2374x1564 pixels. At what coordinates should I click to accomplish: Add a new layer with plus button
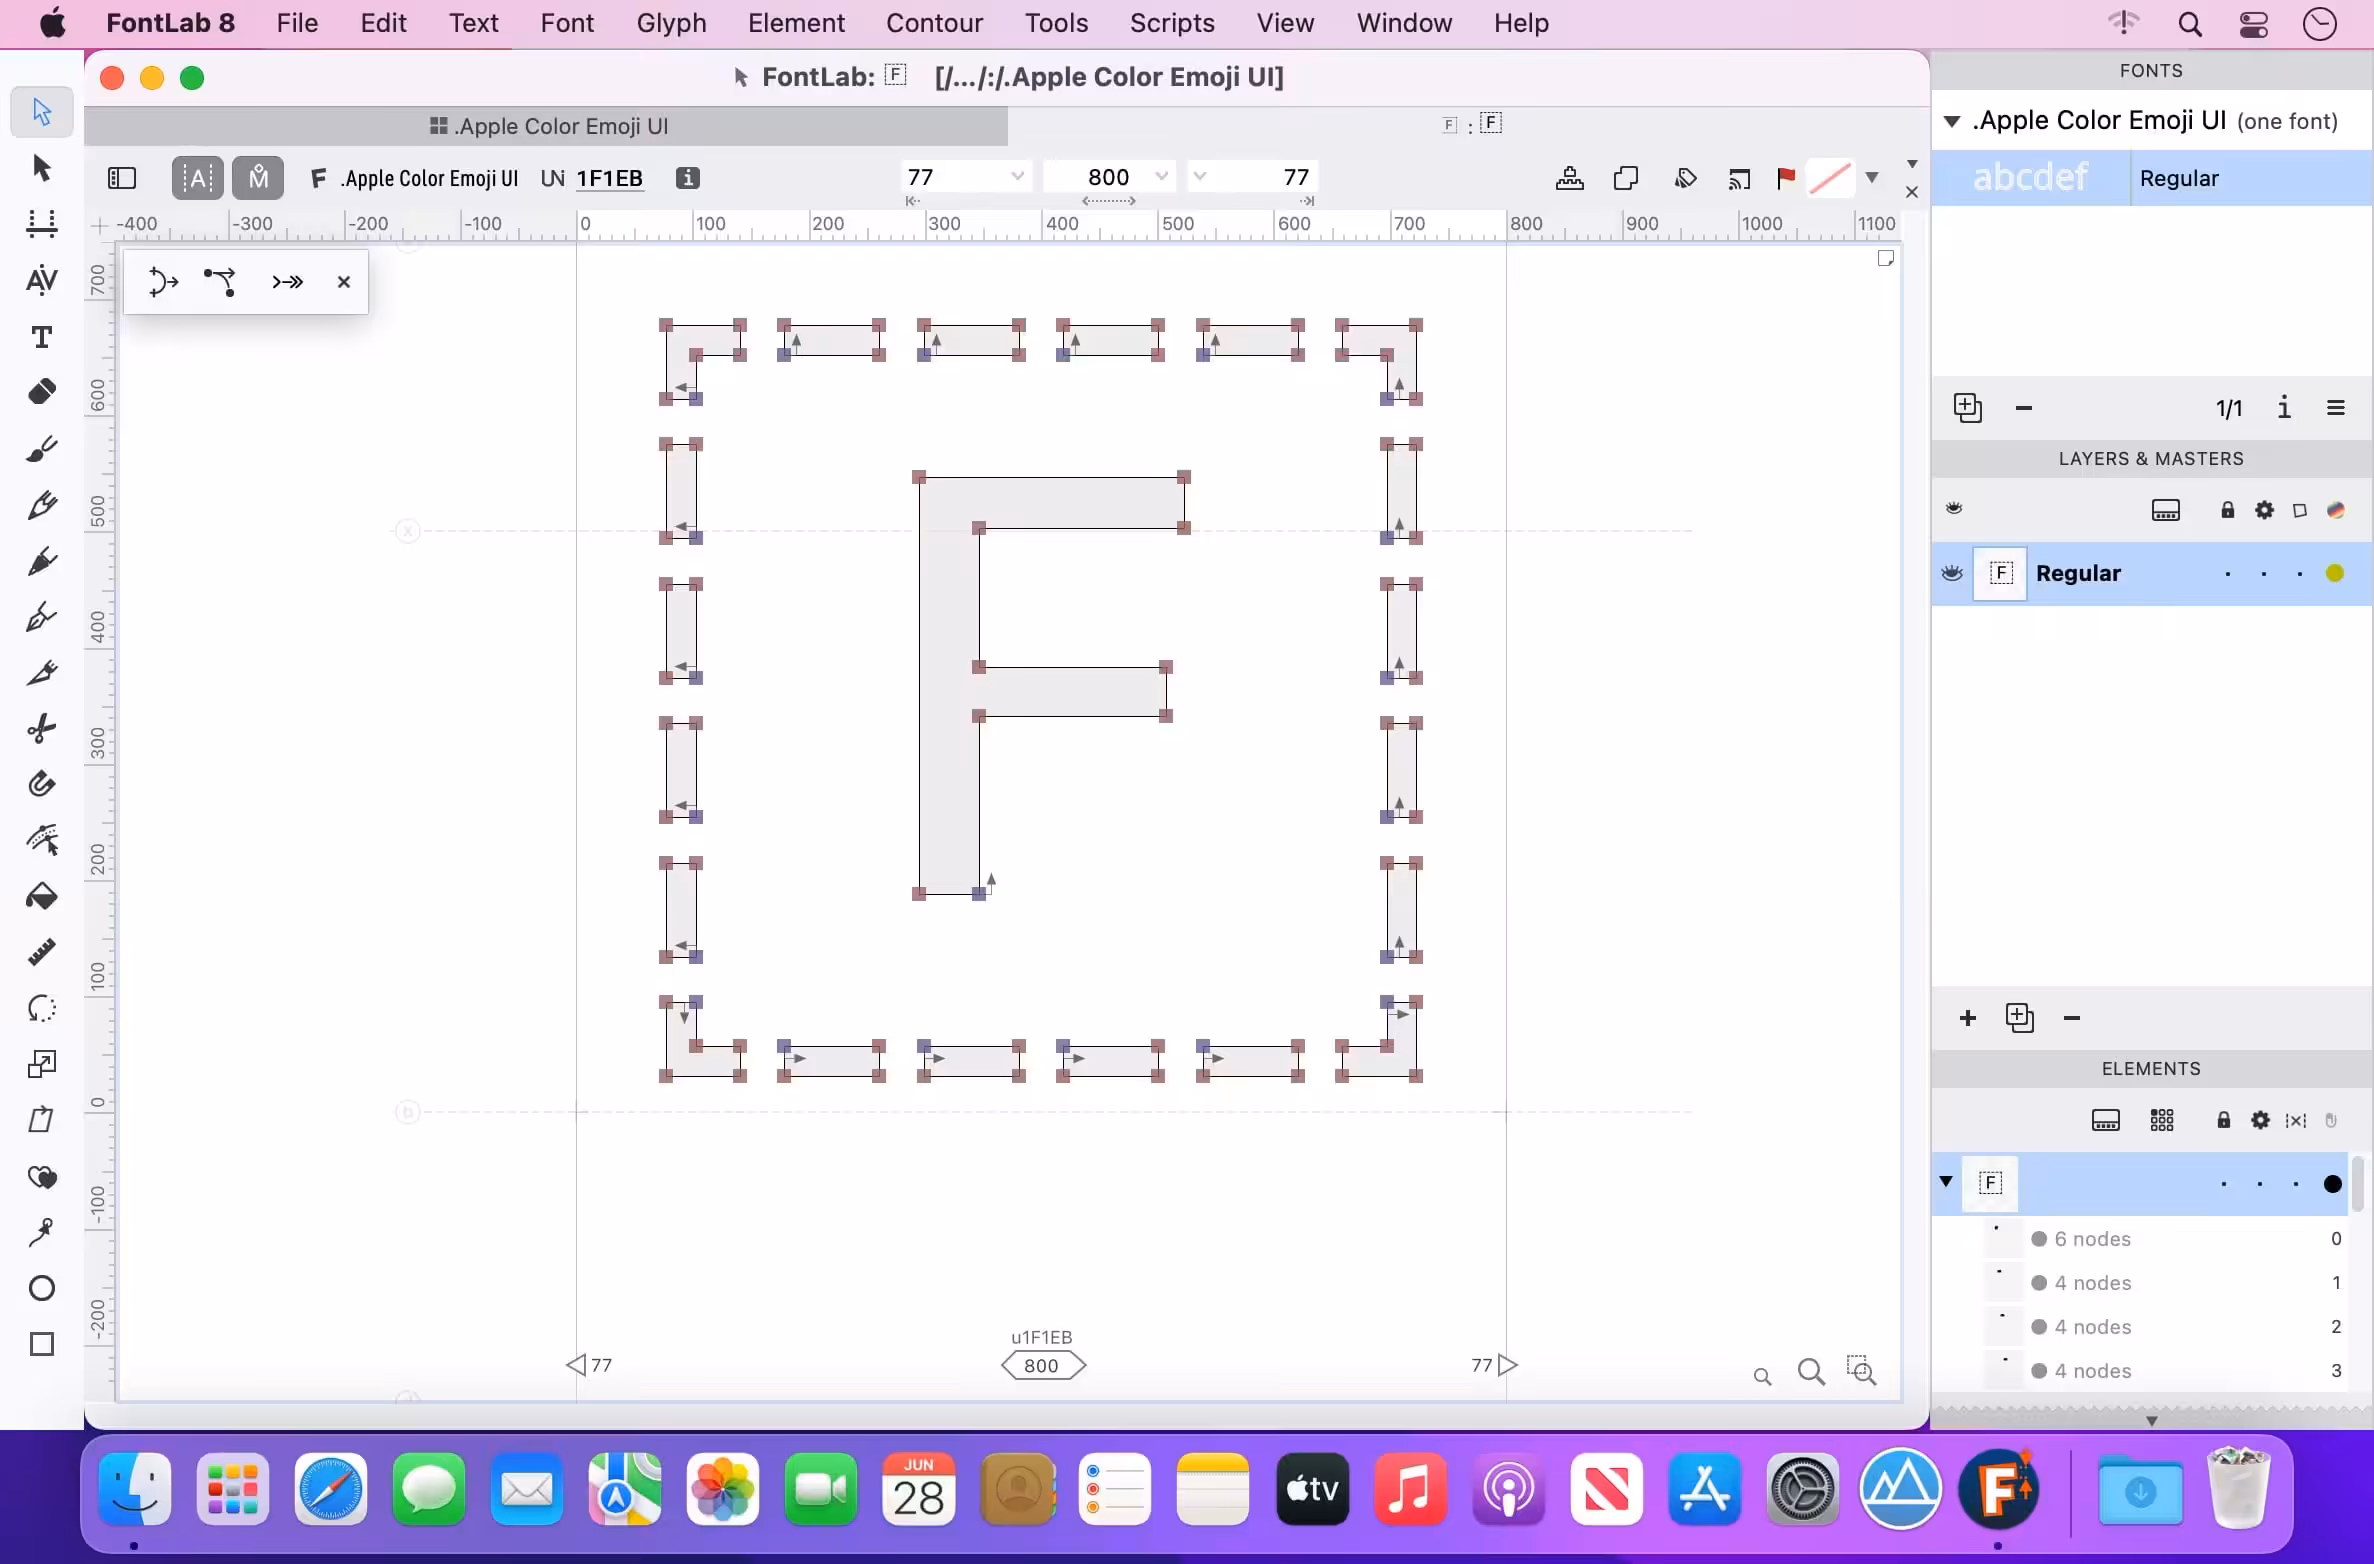[x=1968, y=1018]
